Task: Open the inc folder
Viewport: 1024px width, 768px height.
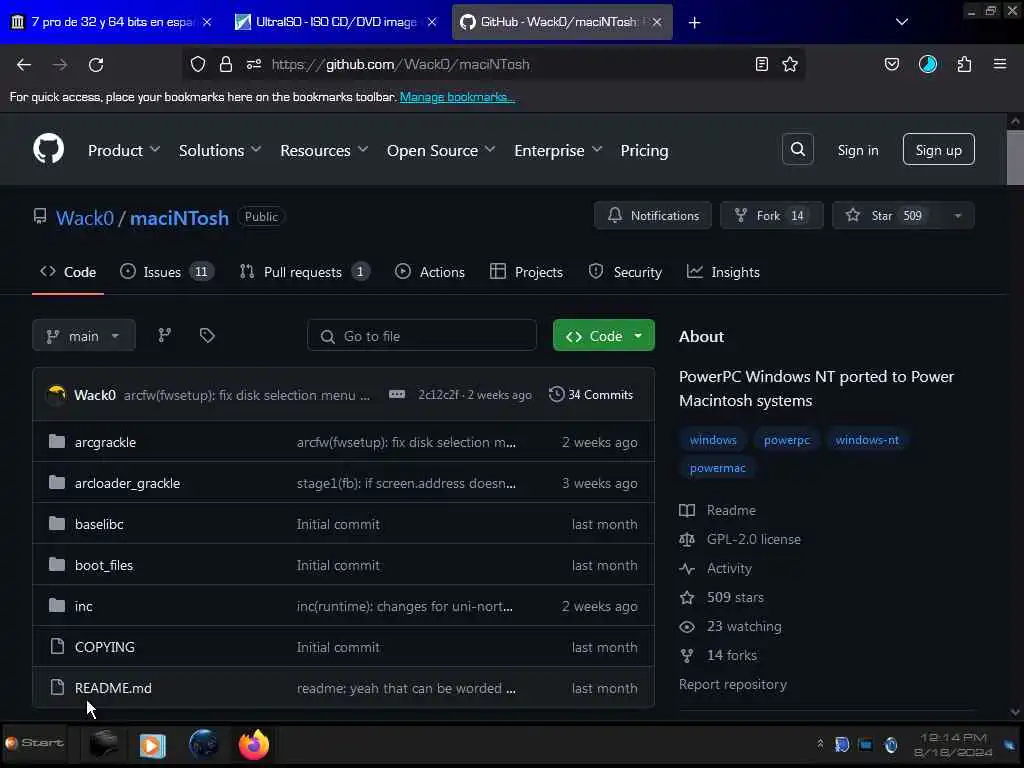Action: tap(84, 606)
